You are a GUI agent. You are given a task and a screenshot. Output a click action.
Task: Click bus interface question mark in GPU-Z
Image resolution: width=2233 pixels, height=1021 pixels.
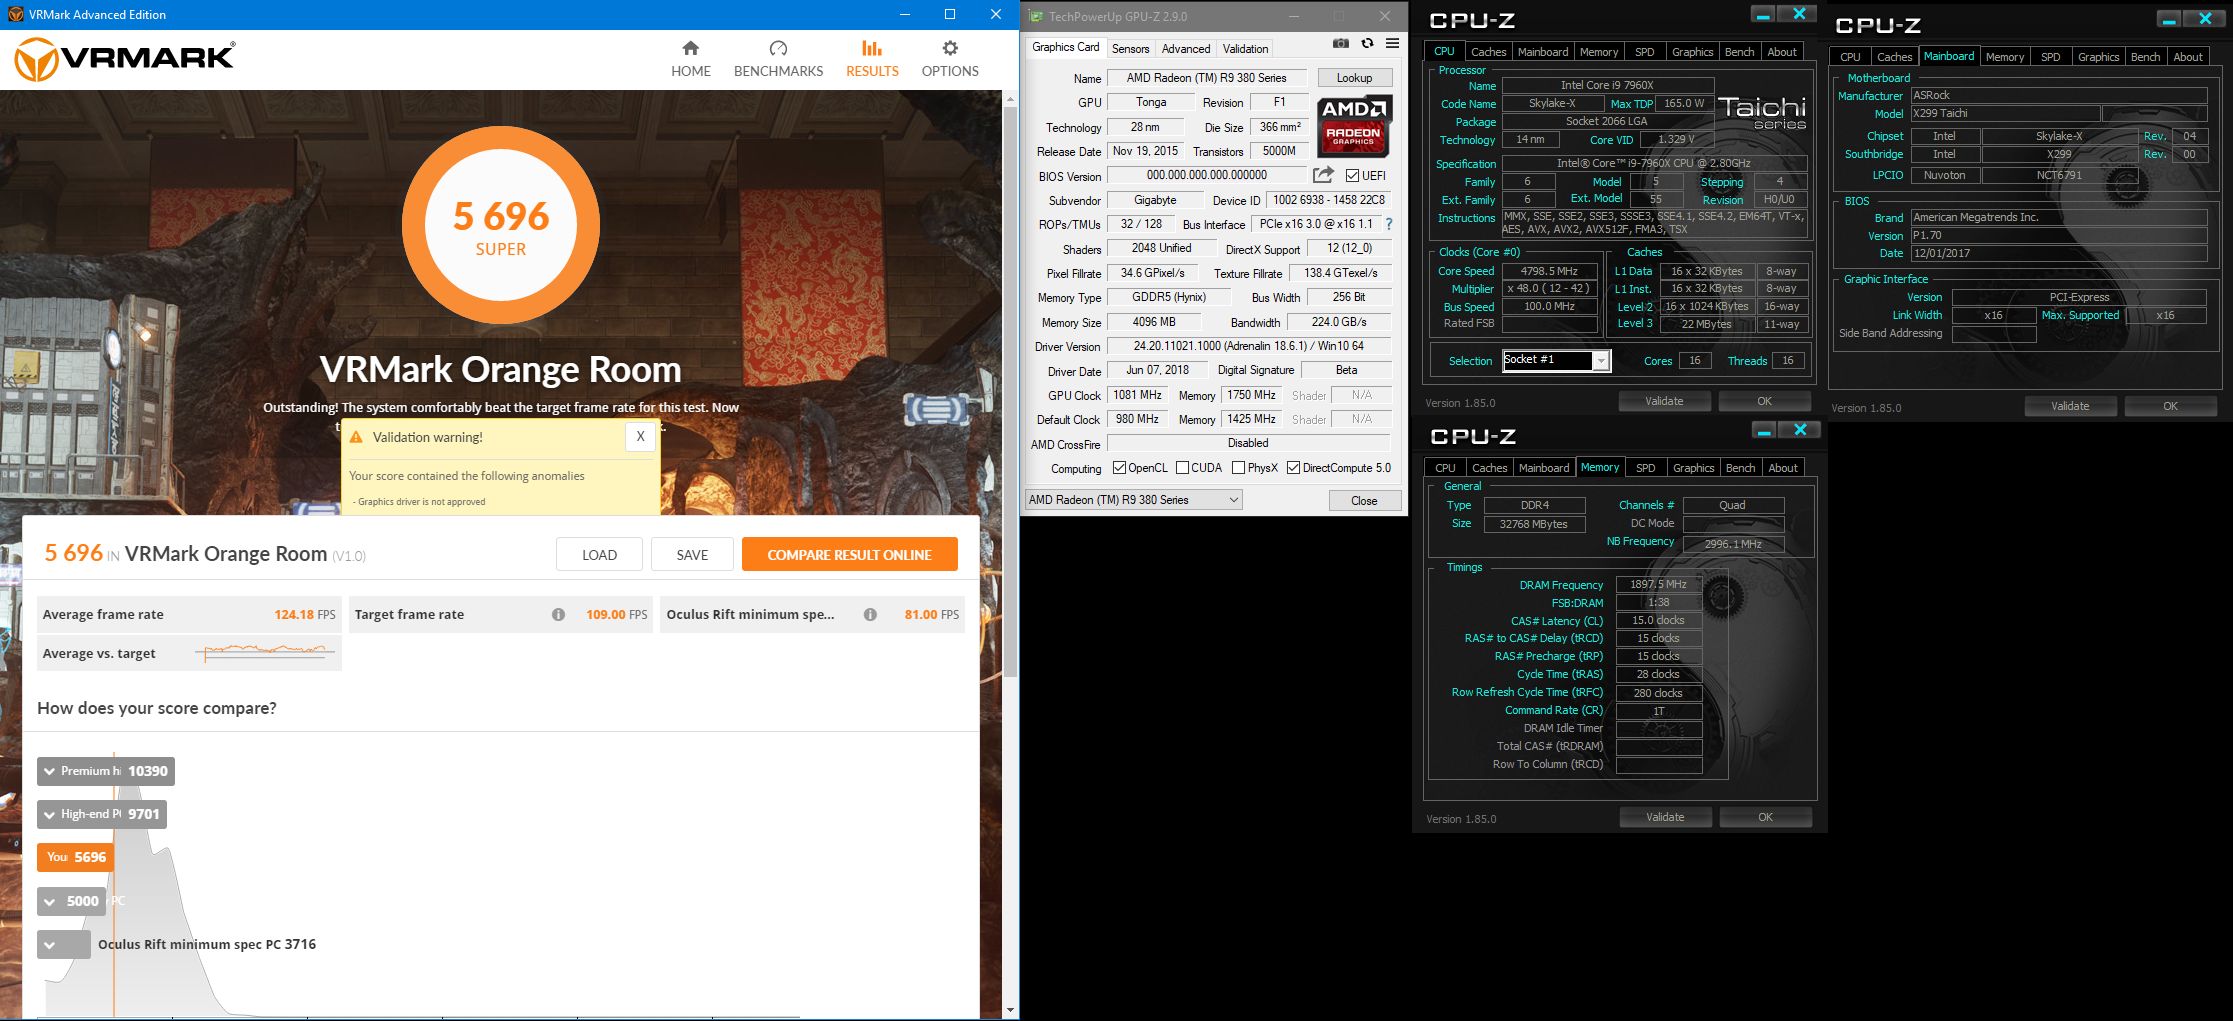click(1388, 224)
